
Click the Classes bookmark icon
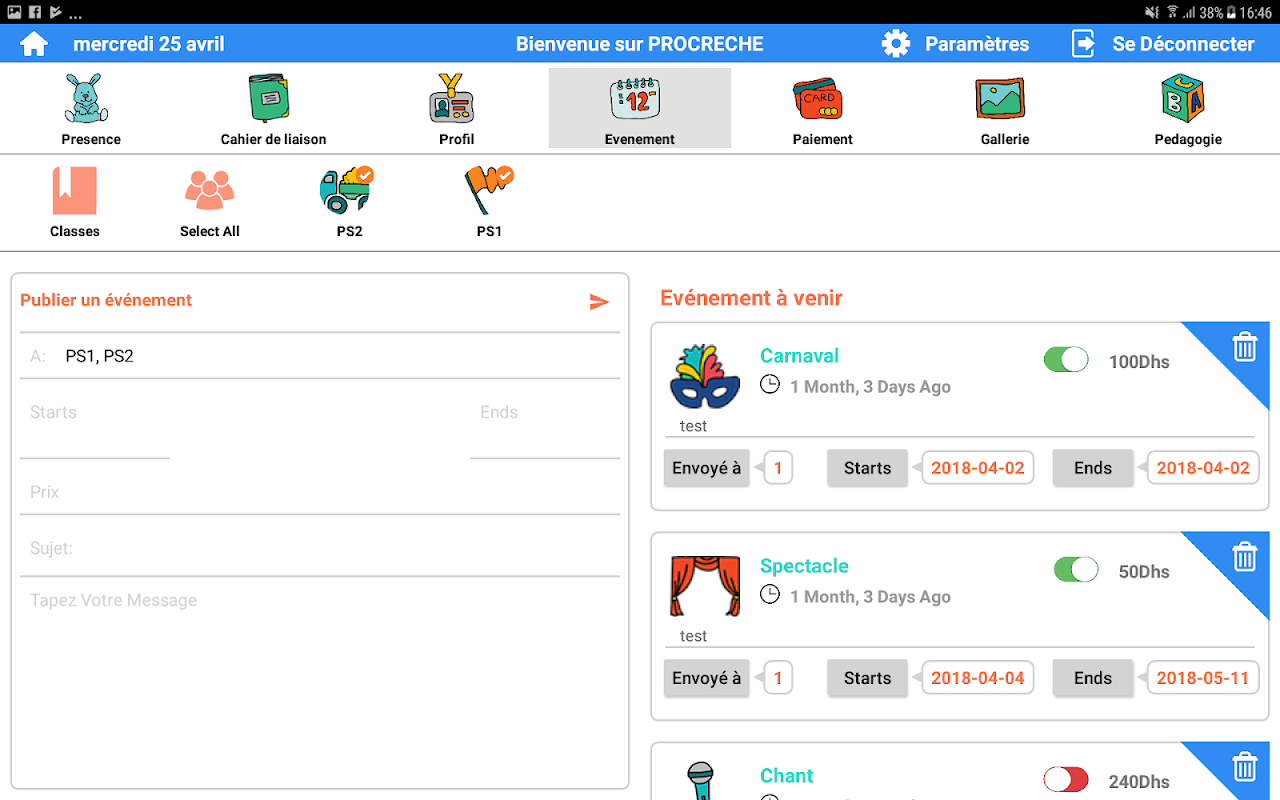pos(75,190)
